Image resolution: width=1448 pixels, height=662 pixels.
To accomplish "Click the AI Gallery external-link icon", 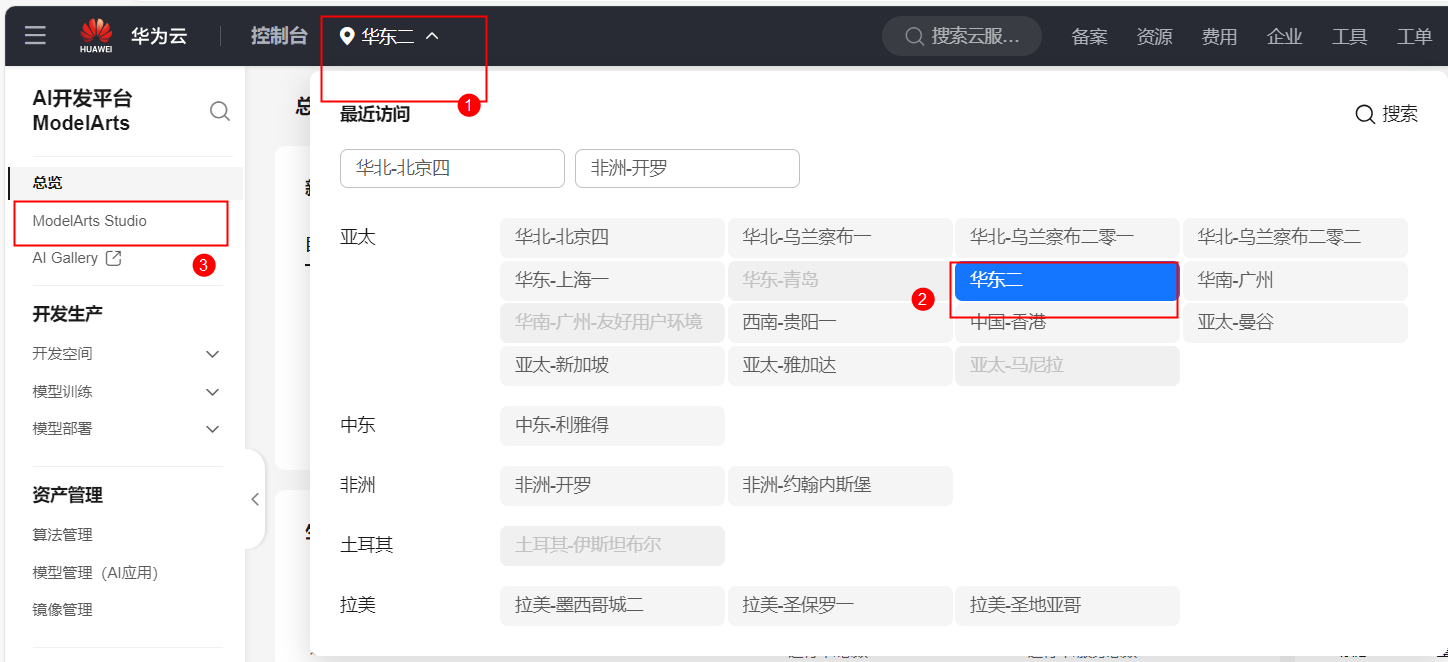I will (x=114, y=258).
